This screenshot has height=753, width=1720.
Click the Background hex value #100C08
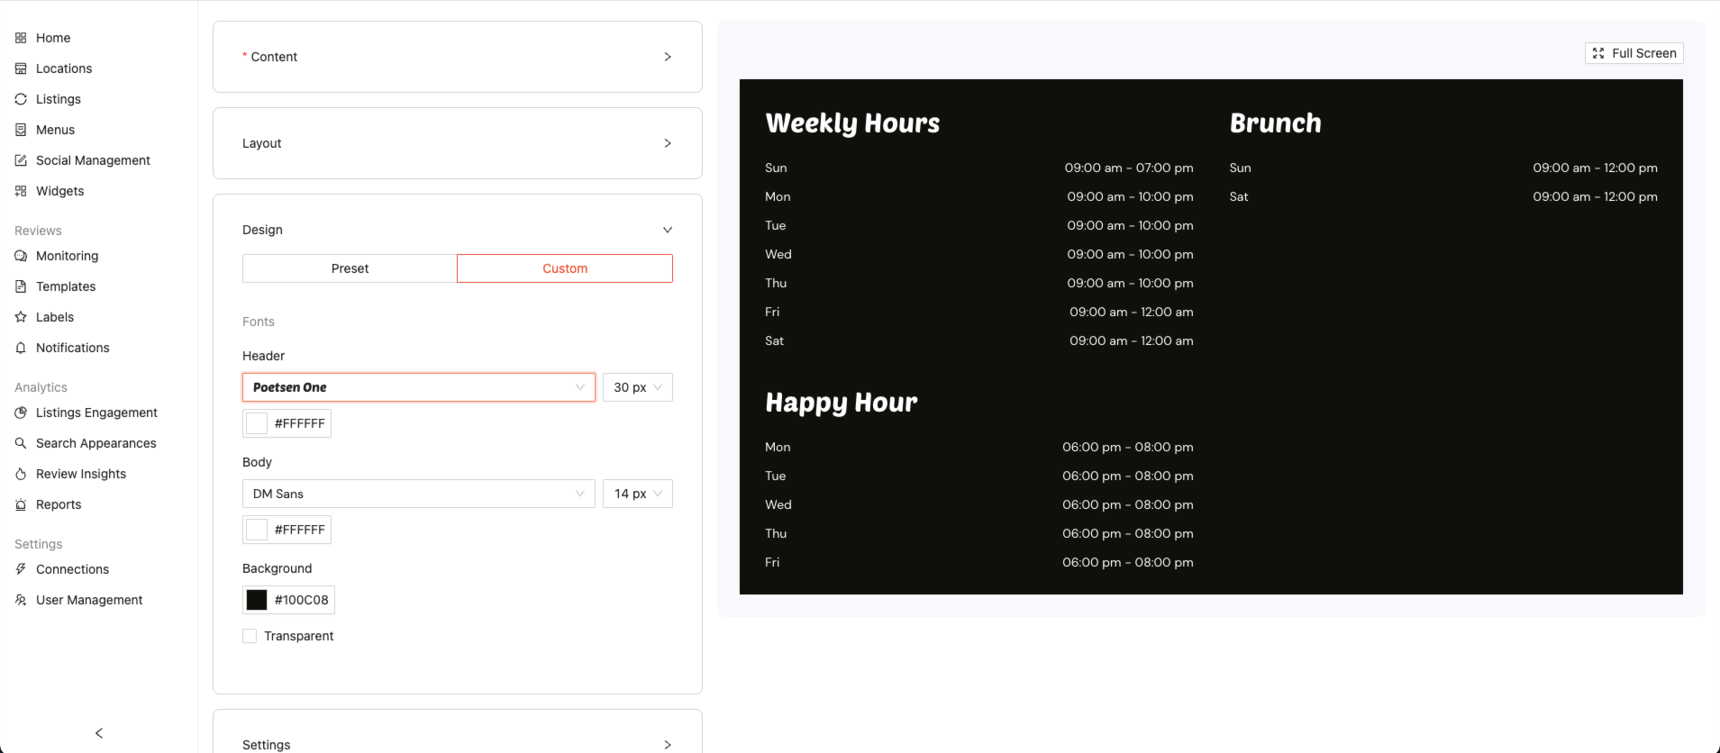coord(301,600)
